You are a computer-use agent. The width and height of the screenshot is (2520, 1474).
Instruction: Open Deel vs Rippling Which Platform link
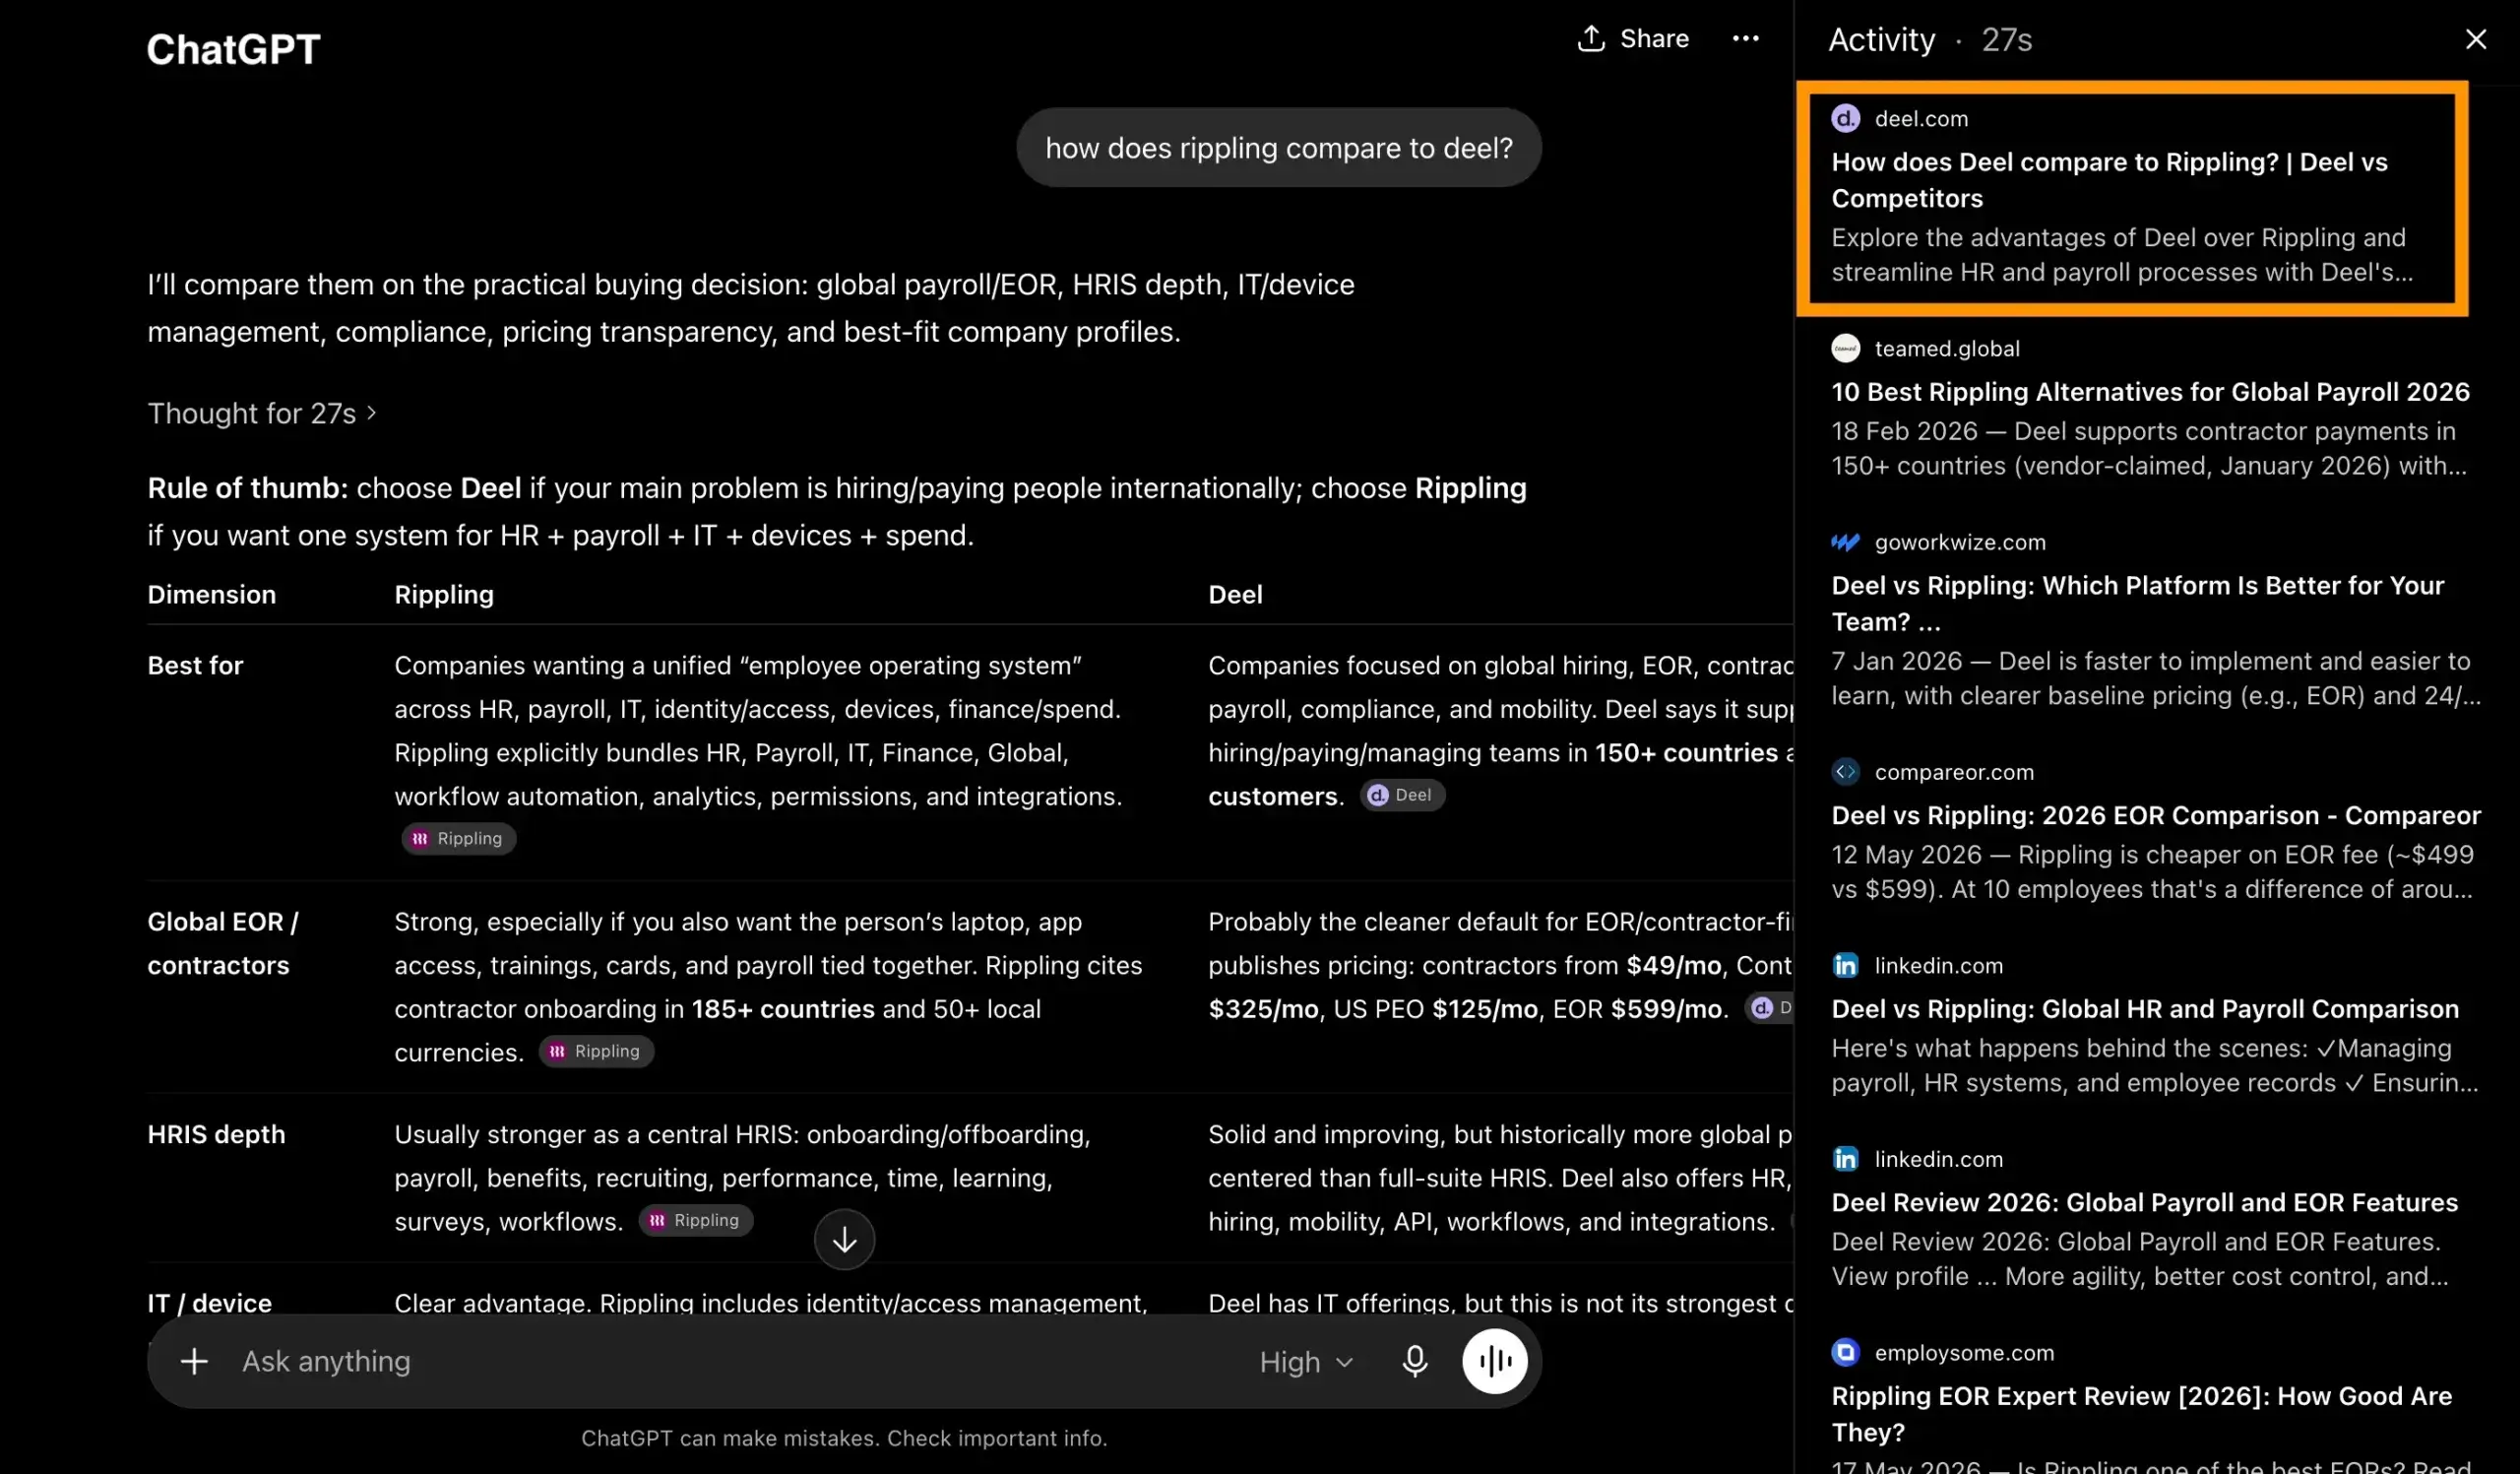tap(2137, 603)
